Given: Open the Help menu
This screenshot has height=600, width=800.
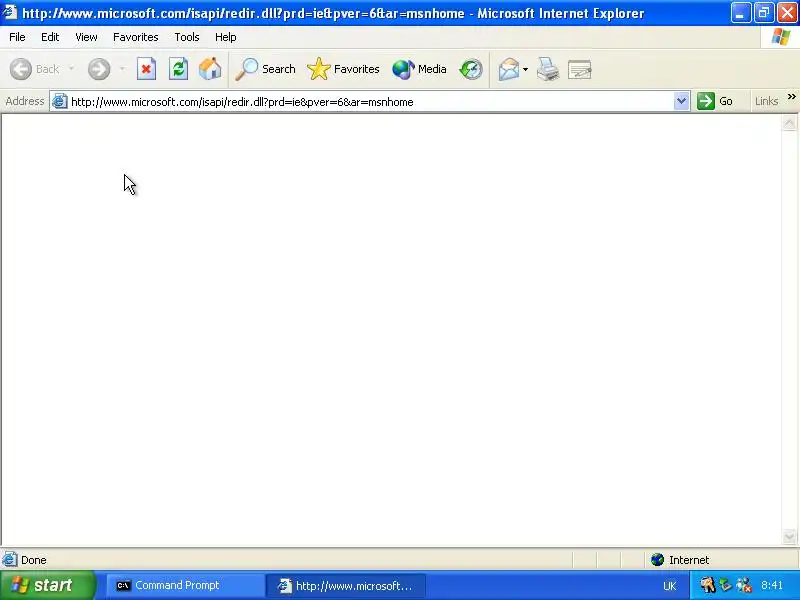Looking at the screenshot, I should (226, 37).
